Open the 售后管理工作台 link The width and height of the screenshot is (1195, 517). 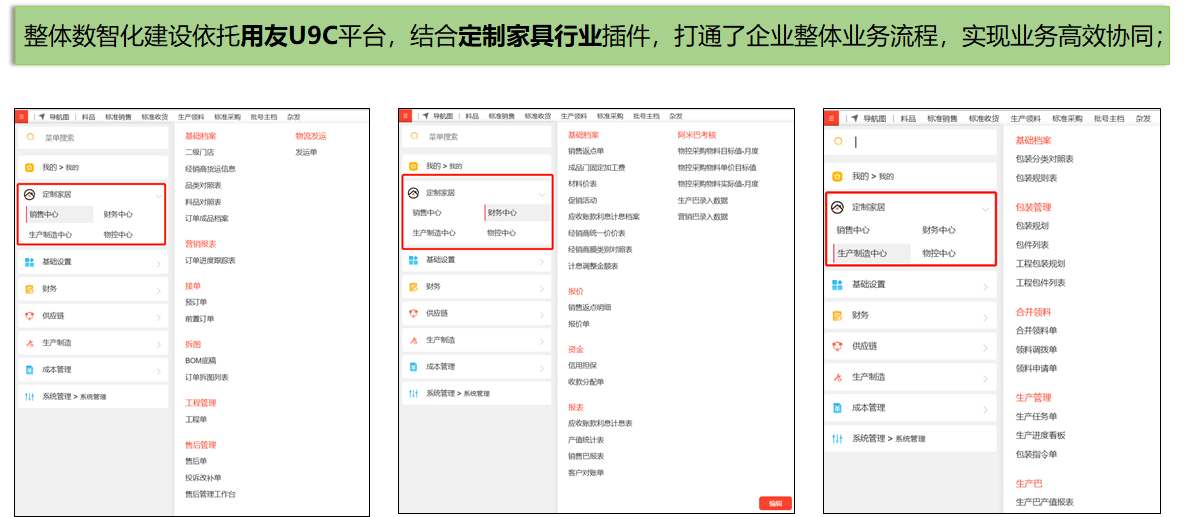210,494
